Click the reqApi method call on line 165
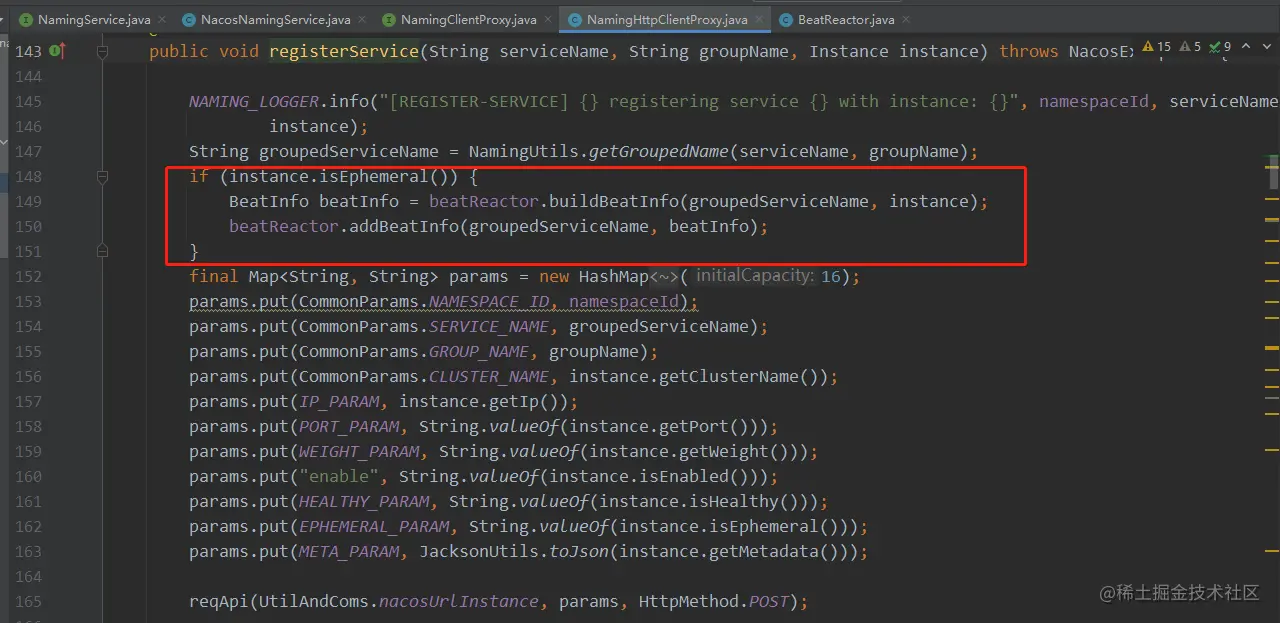 219,602
